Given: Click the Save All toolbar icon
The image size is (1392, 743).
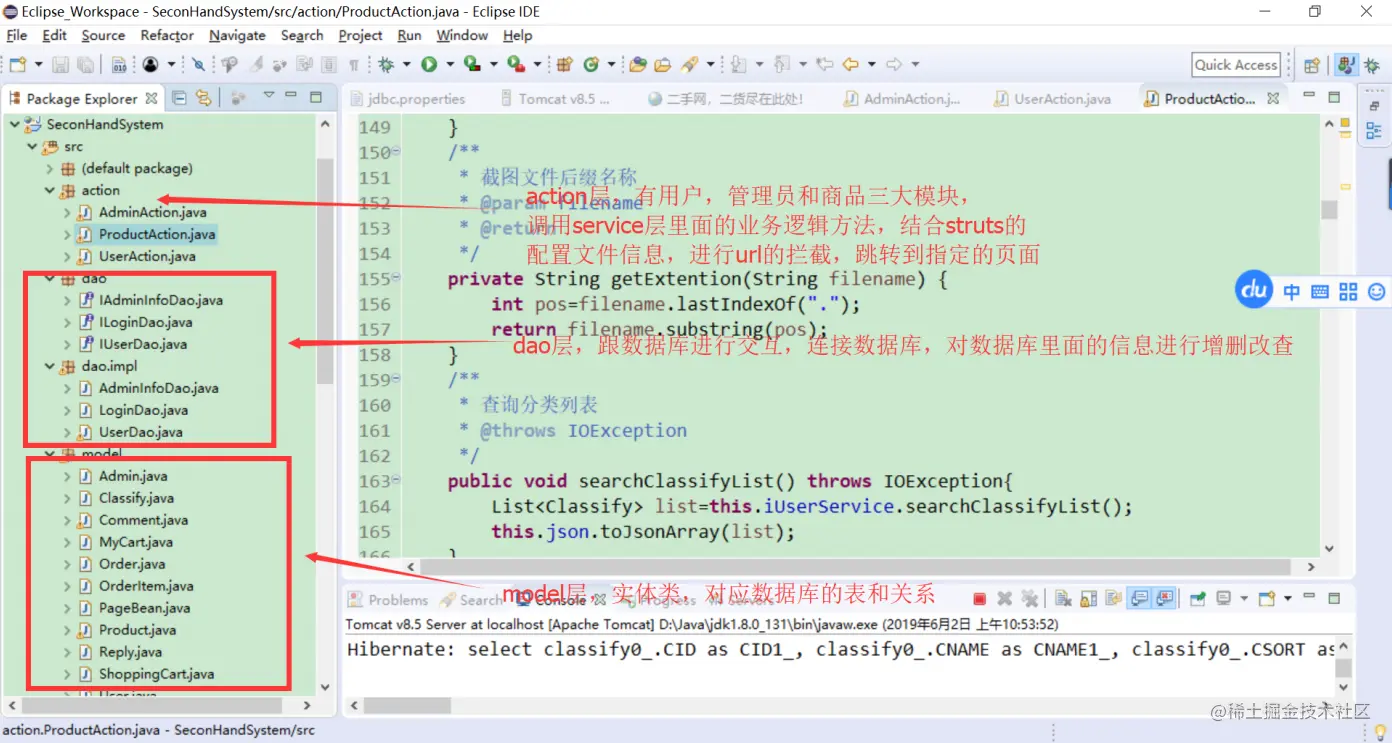Looking at the screenshot, I should point(85,64).
